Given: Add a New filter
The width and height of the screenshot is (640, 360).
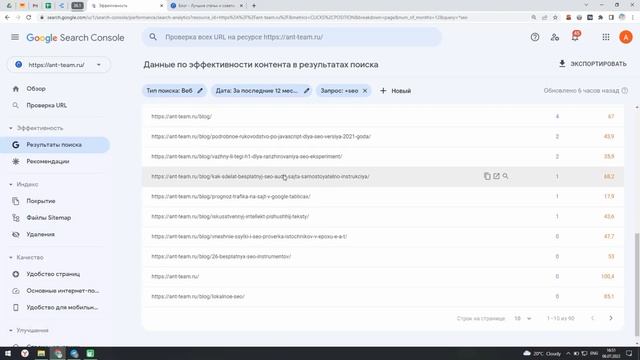Looking at the screenshot, I should point(395,91).
